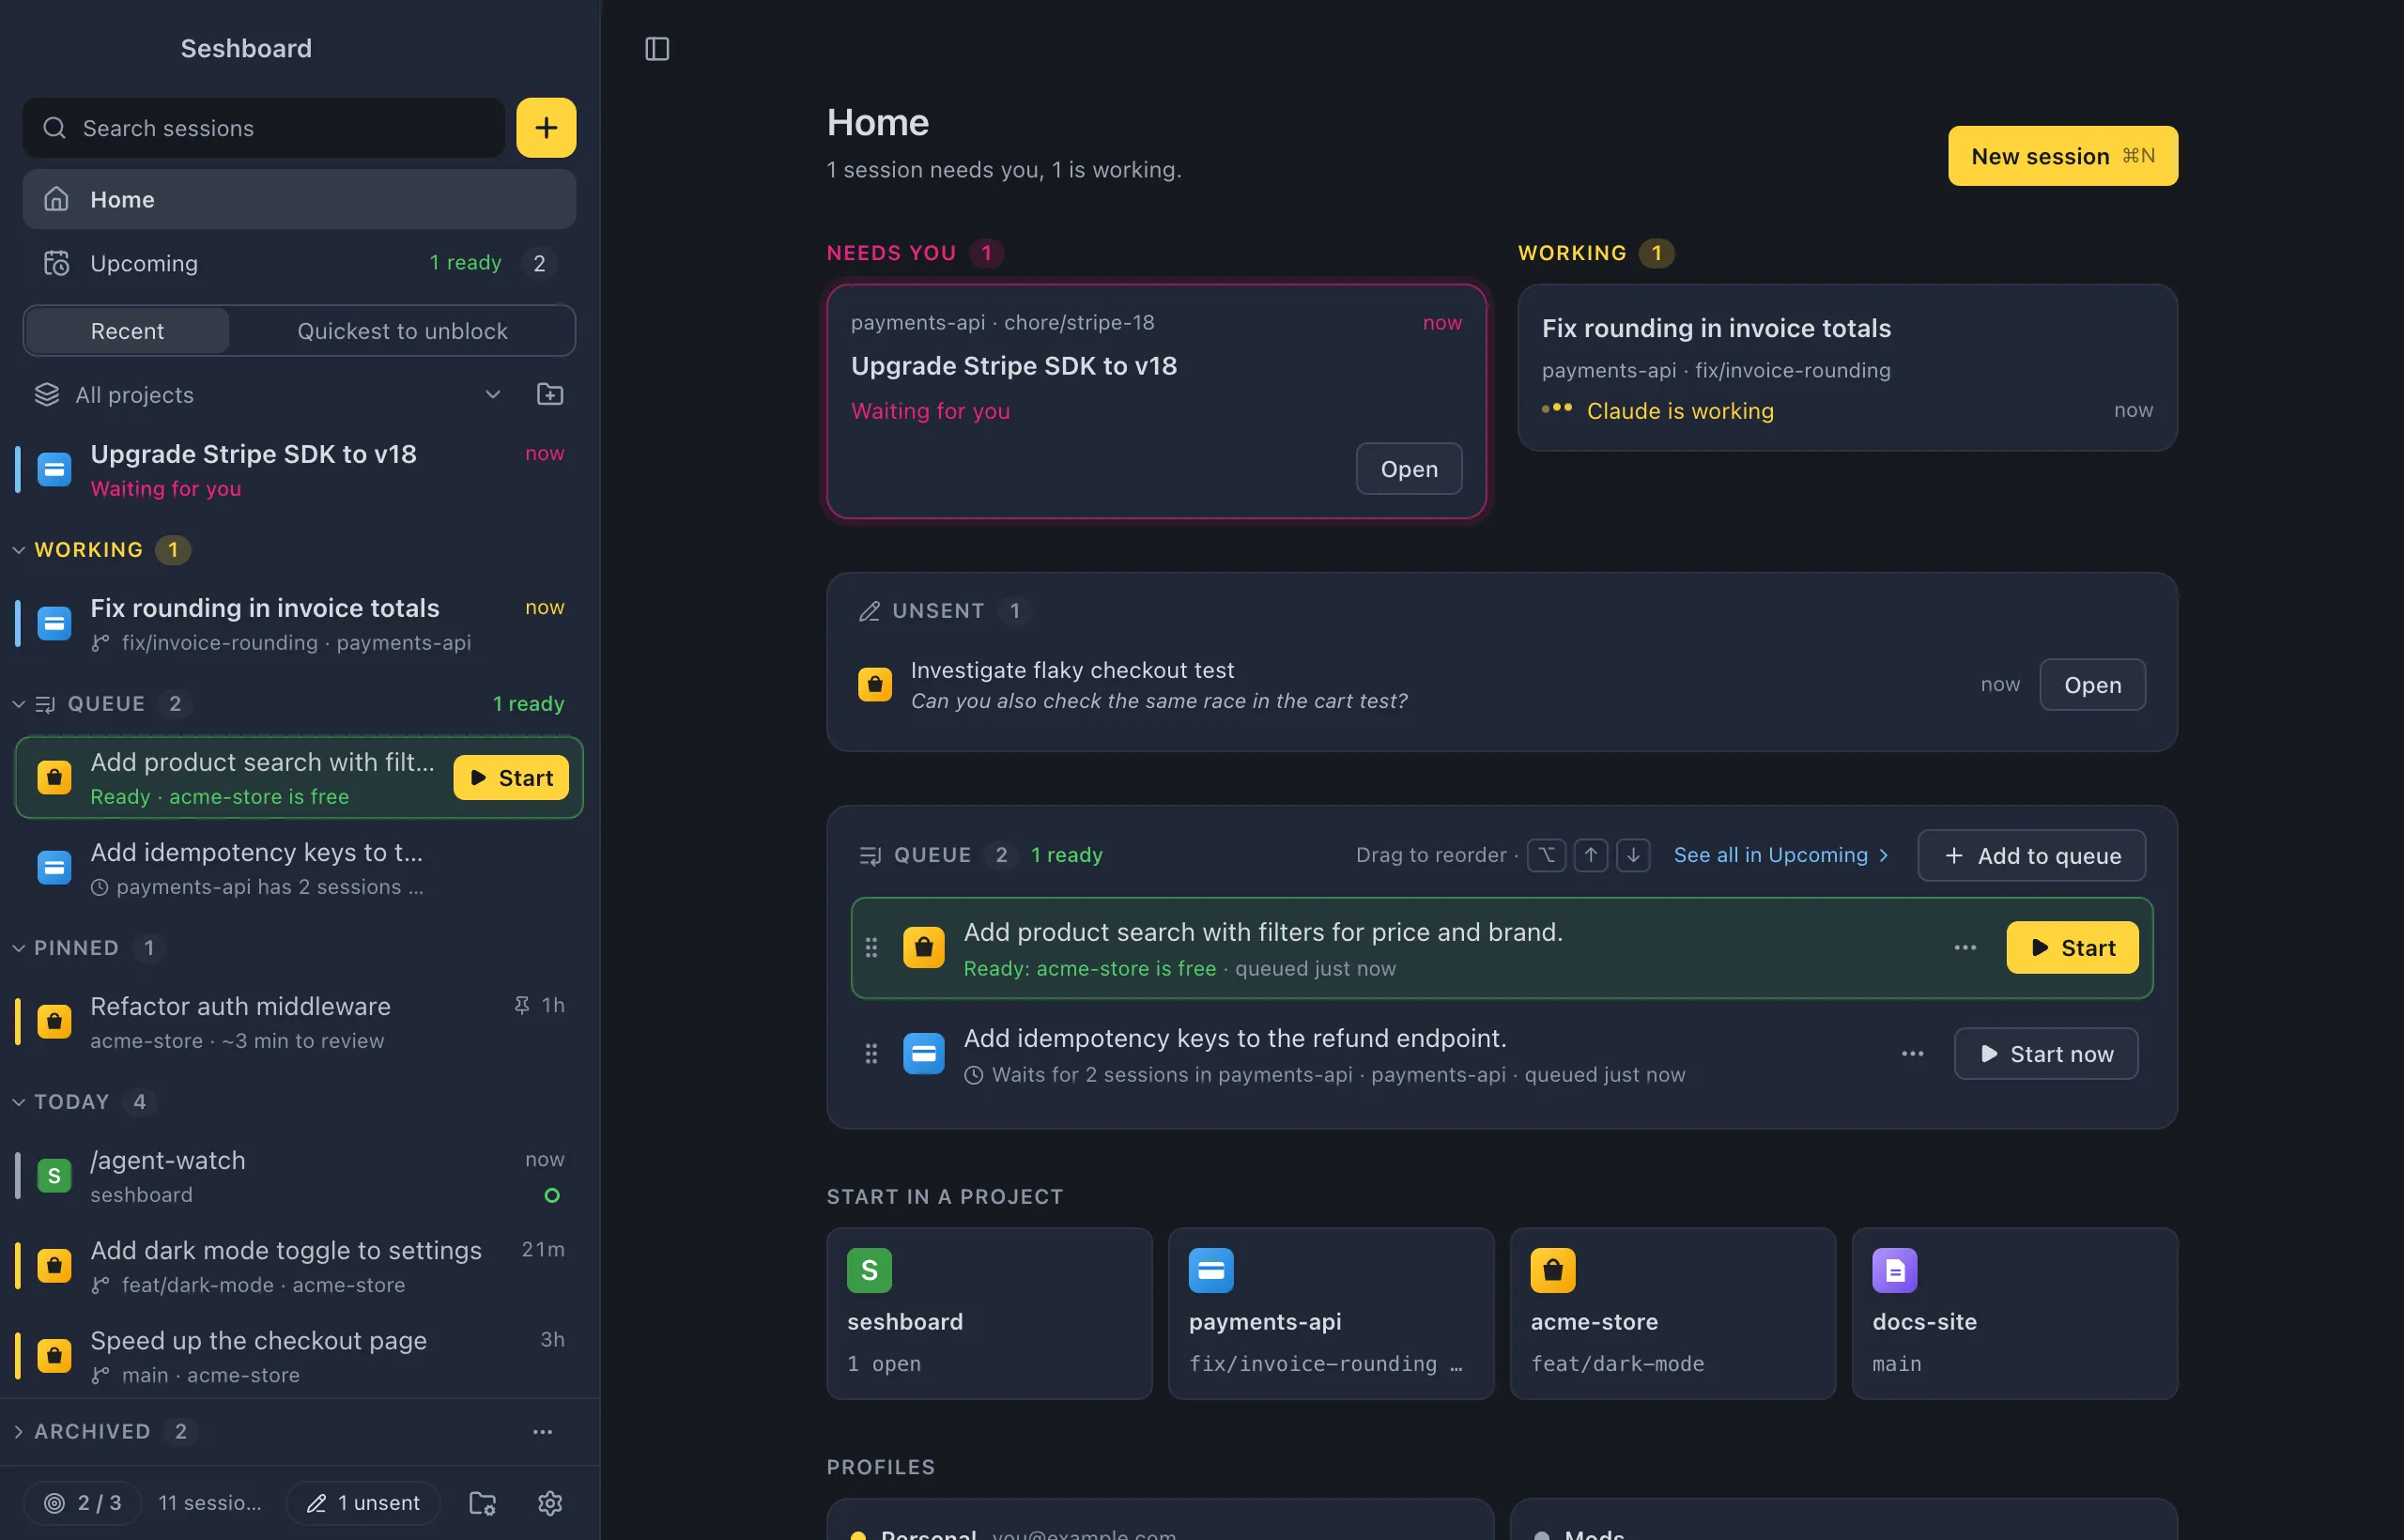Screen dimensions: 2404x1540
Task: Toggle the sidebar panel icon
Action: click(x=657, y=49)
